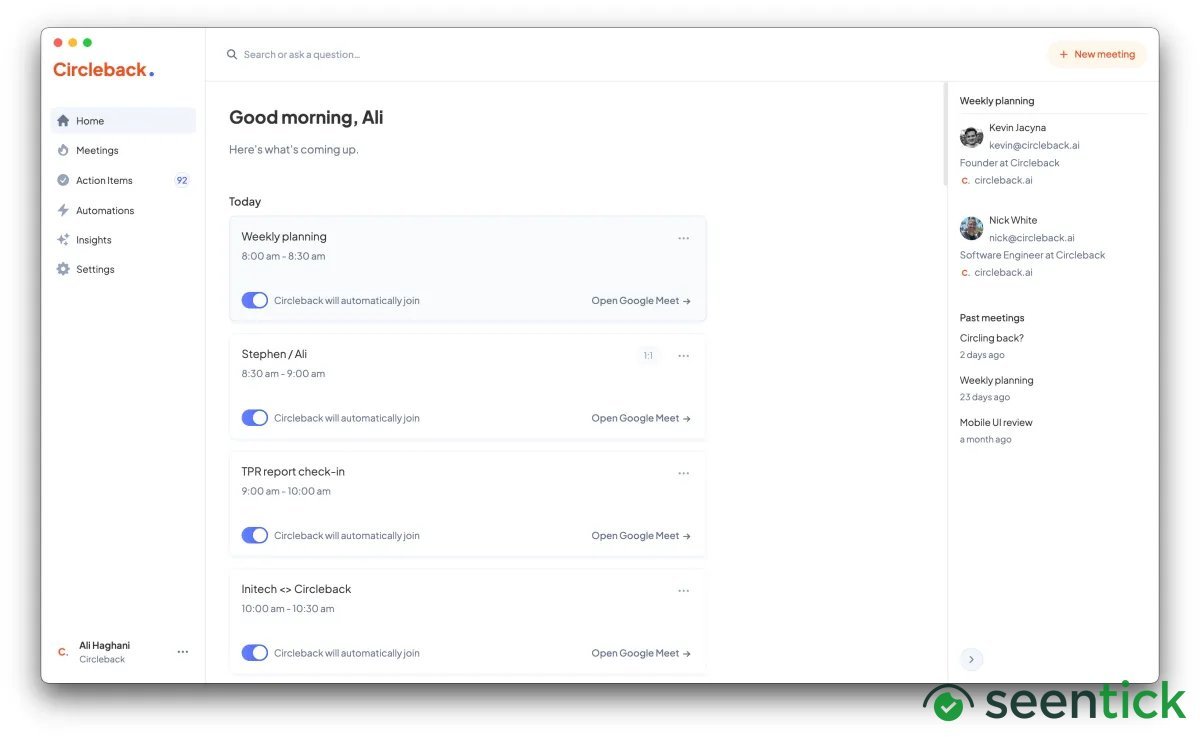The height and width of the screenshot is (737, 1200).
Task: Click the 1:1 badge on Stephen / Ali
Action: point(648,355)
